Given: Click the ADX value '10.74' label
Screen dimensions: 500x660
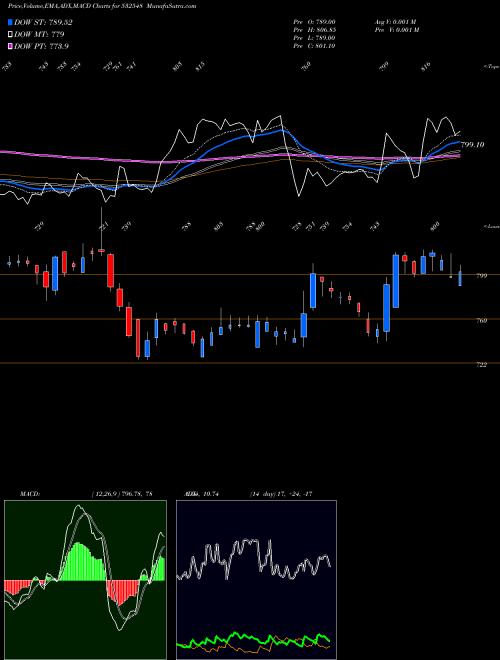Looking at the screenshot, I should click(210, 494).
